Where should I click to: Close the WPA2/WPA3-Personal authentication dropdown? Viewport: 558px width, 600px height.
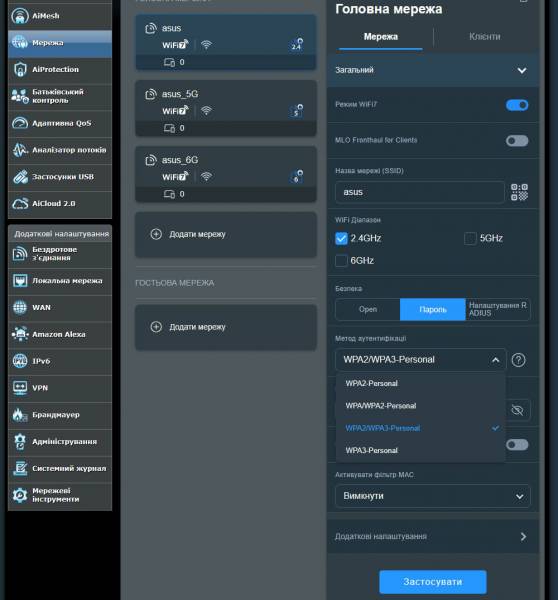[x=421, y=360]
